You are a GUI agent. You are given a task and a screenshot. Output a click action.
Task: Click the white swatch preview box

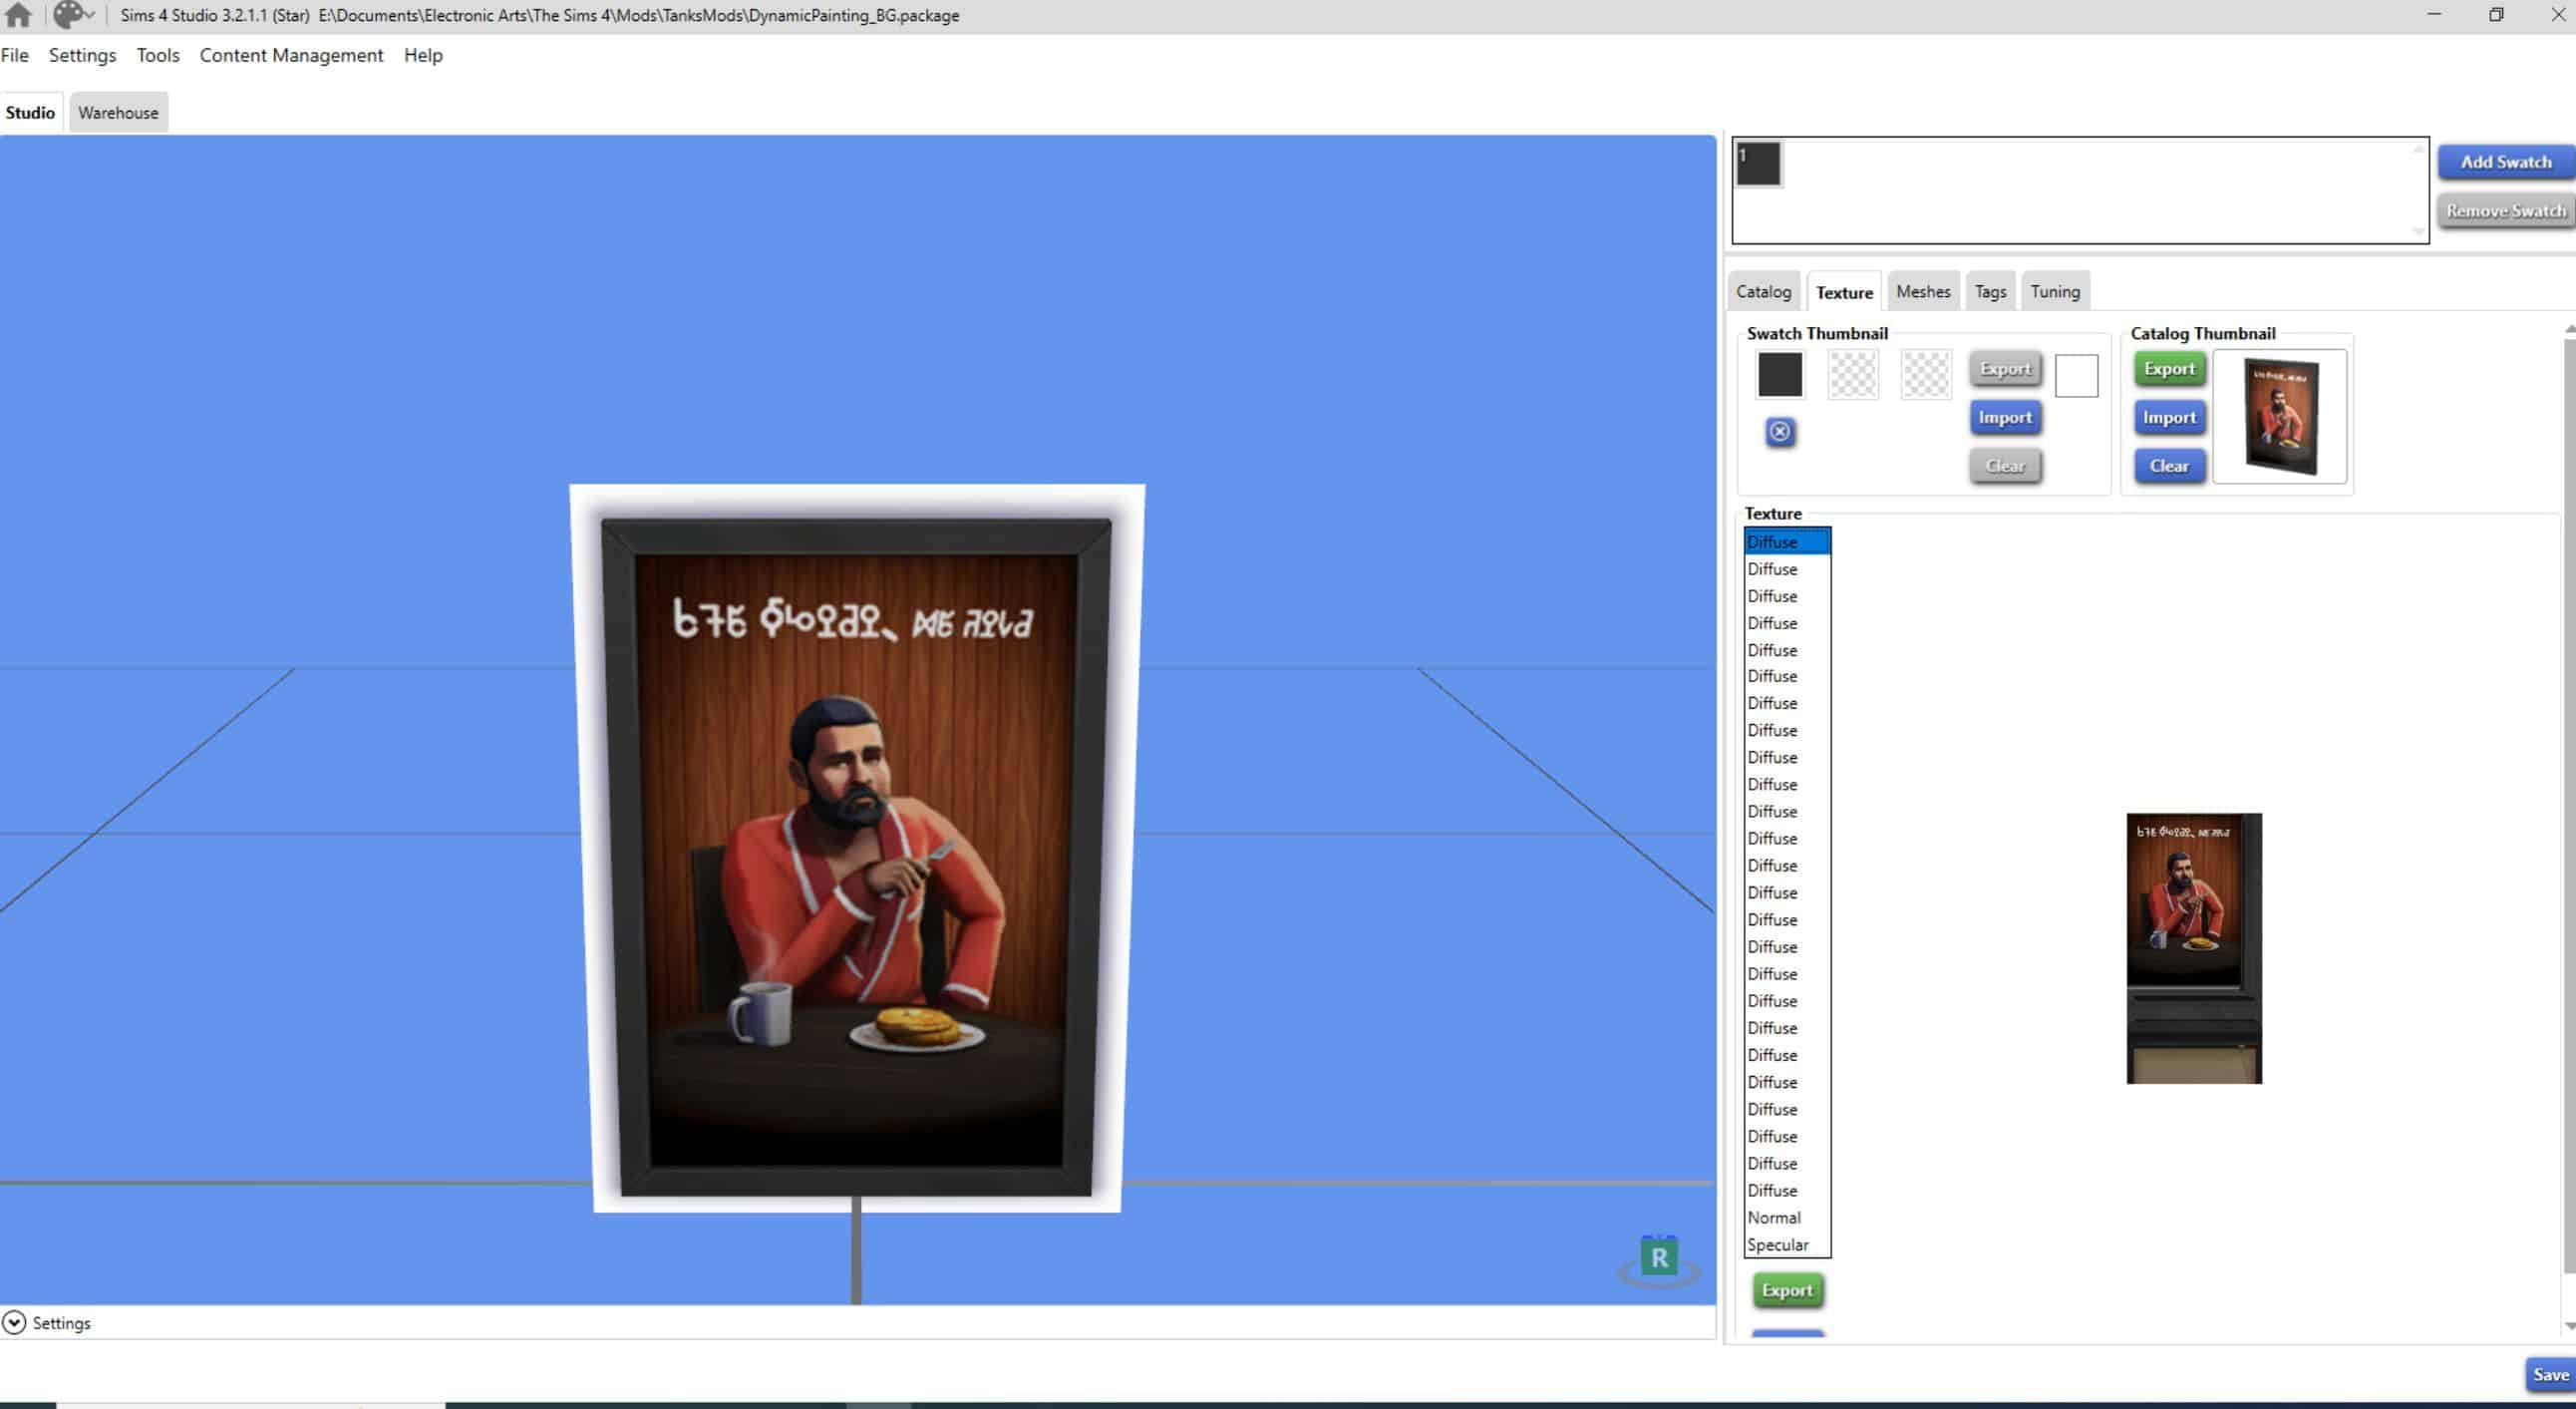click(x=2076, y=376)
